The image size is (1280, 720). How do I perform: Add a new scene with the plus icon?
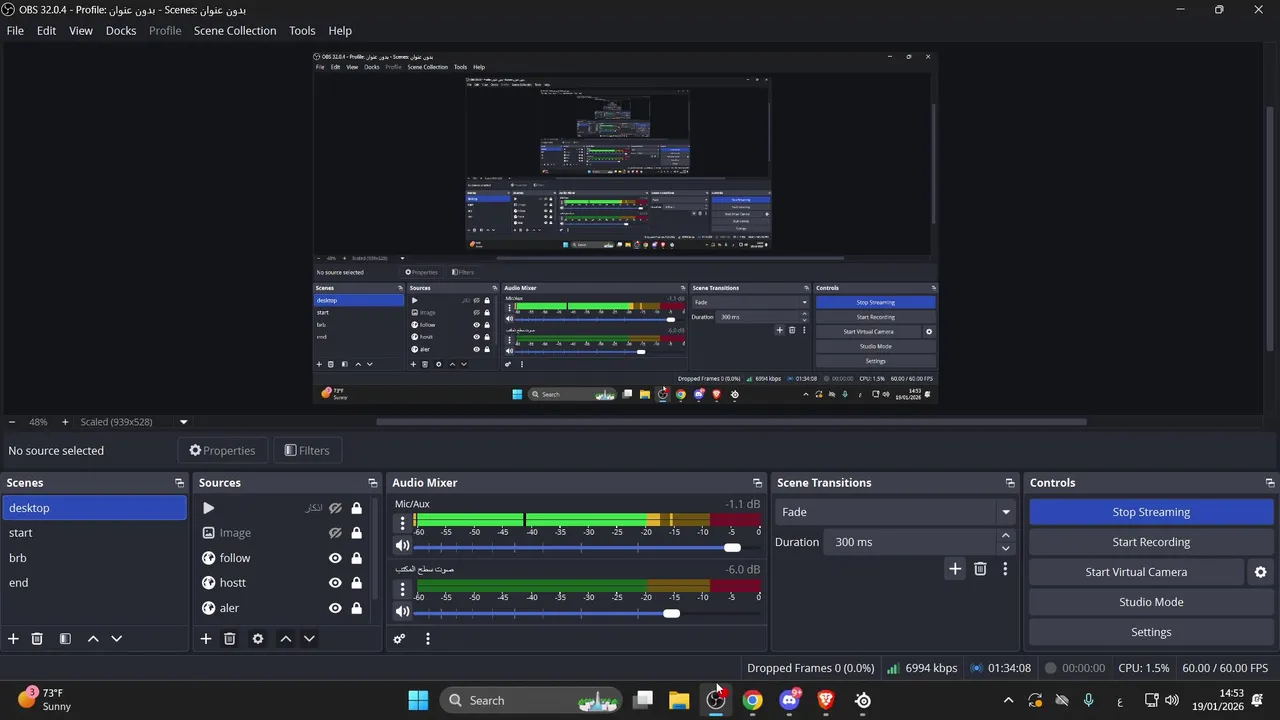coord(13,639)
